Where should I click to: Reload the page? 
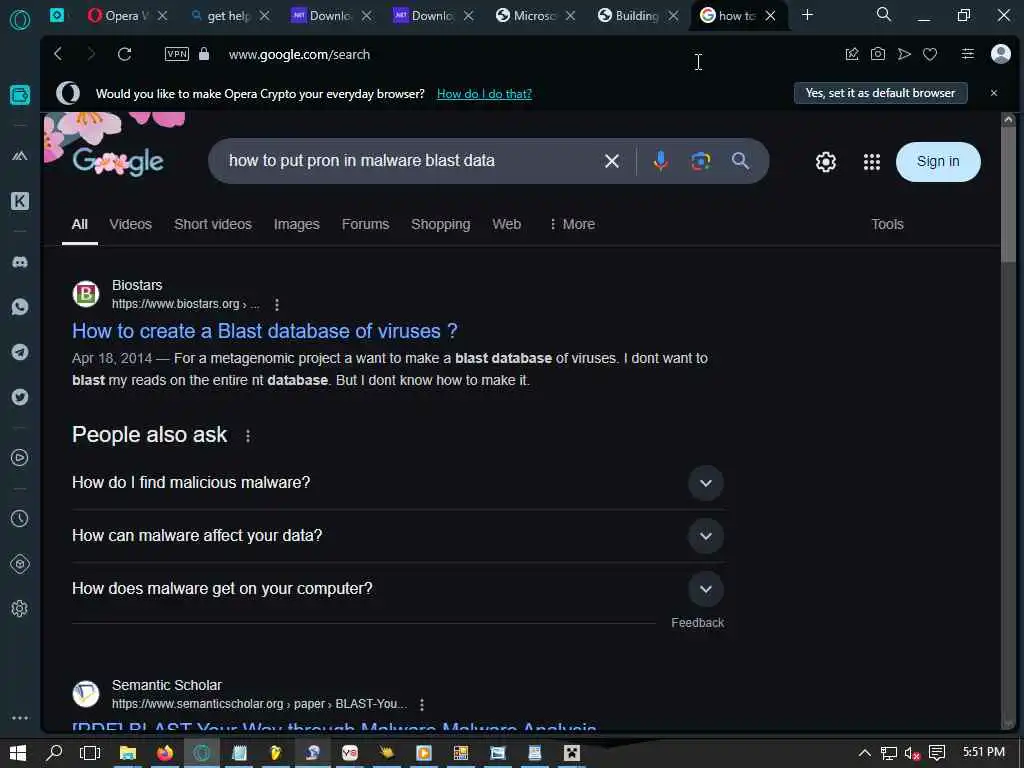124,54
